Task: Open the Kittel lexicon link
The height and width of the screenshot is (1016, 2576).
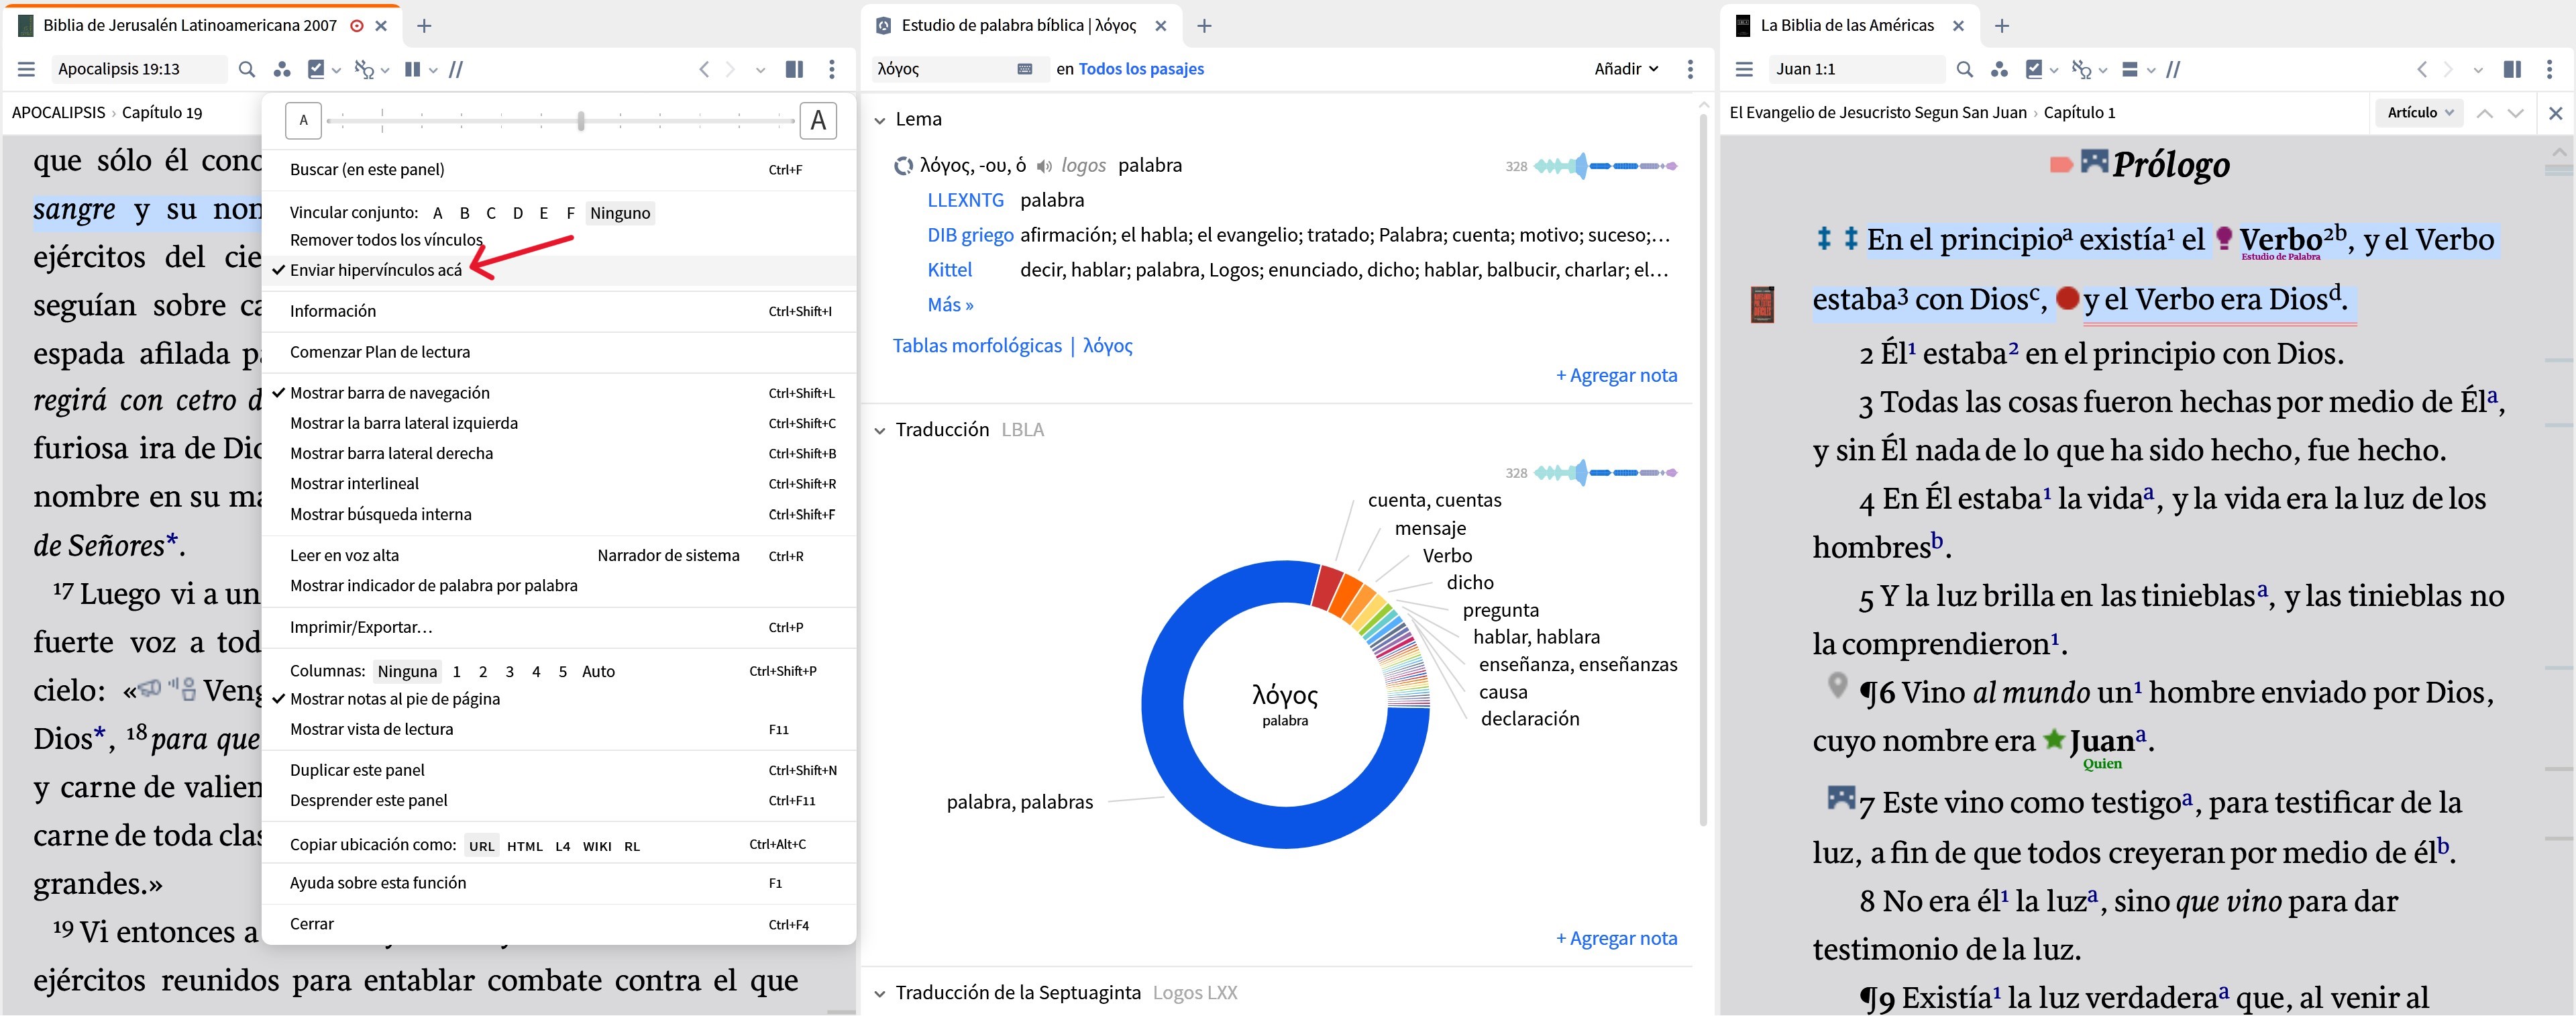Action: point(949,270)
